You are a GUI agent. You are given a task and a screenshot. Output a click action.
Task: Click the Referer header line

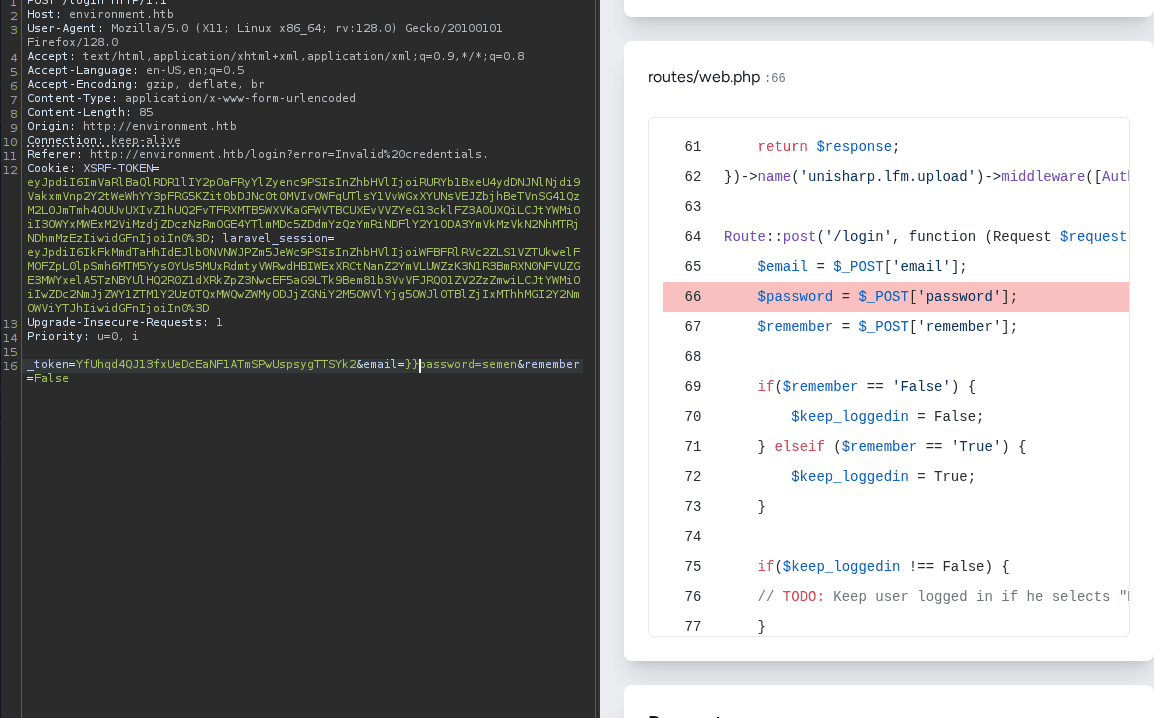pos(258,154)
